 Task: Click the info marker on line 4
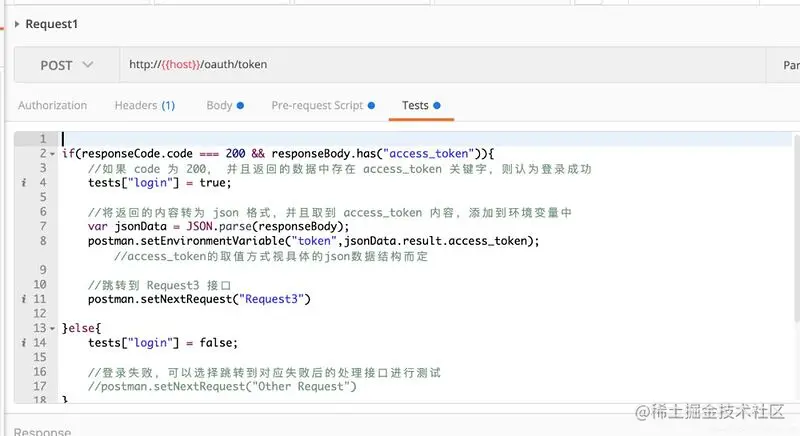click(x=23, y=183)
